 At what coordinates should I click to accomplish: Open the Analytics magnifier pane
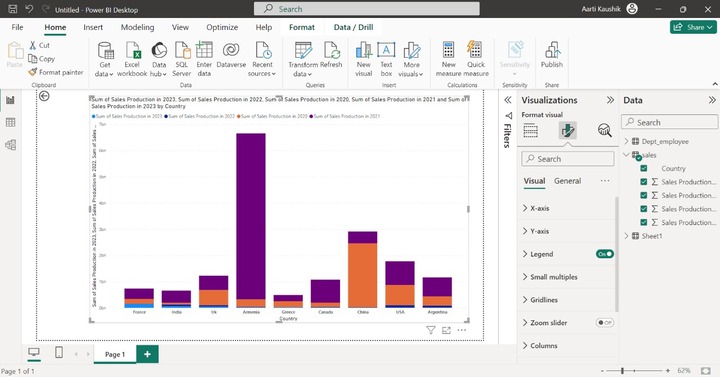[x=605, y=131]
